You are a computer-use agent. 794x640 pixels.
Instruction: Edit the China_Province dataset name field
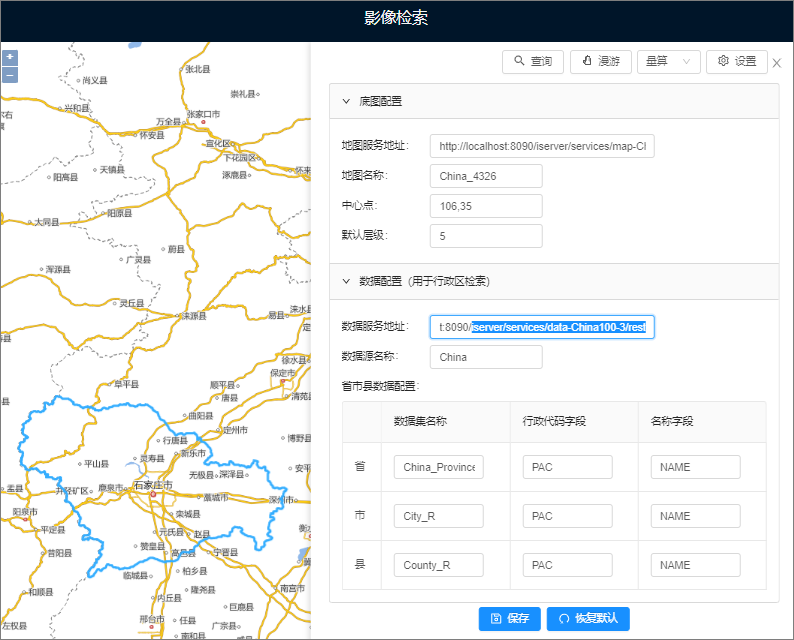(x=439, y=467)
